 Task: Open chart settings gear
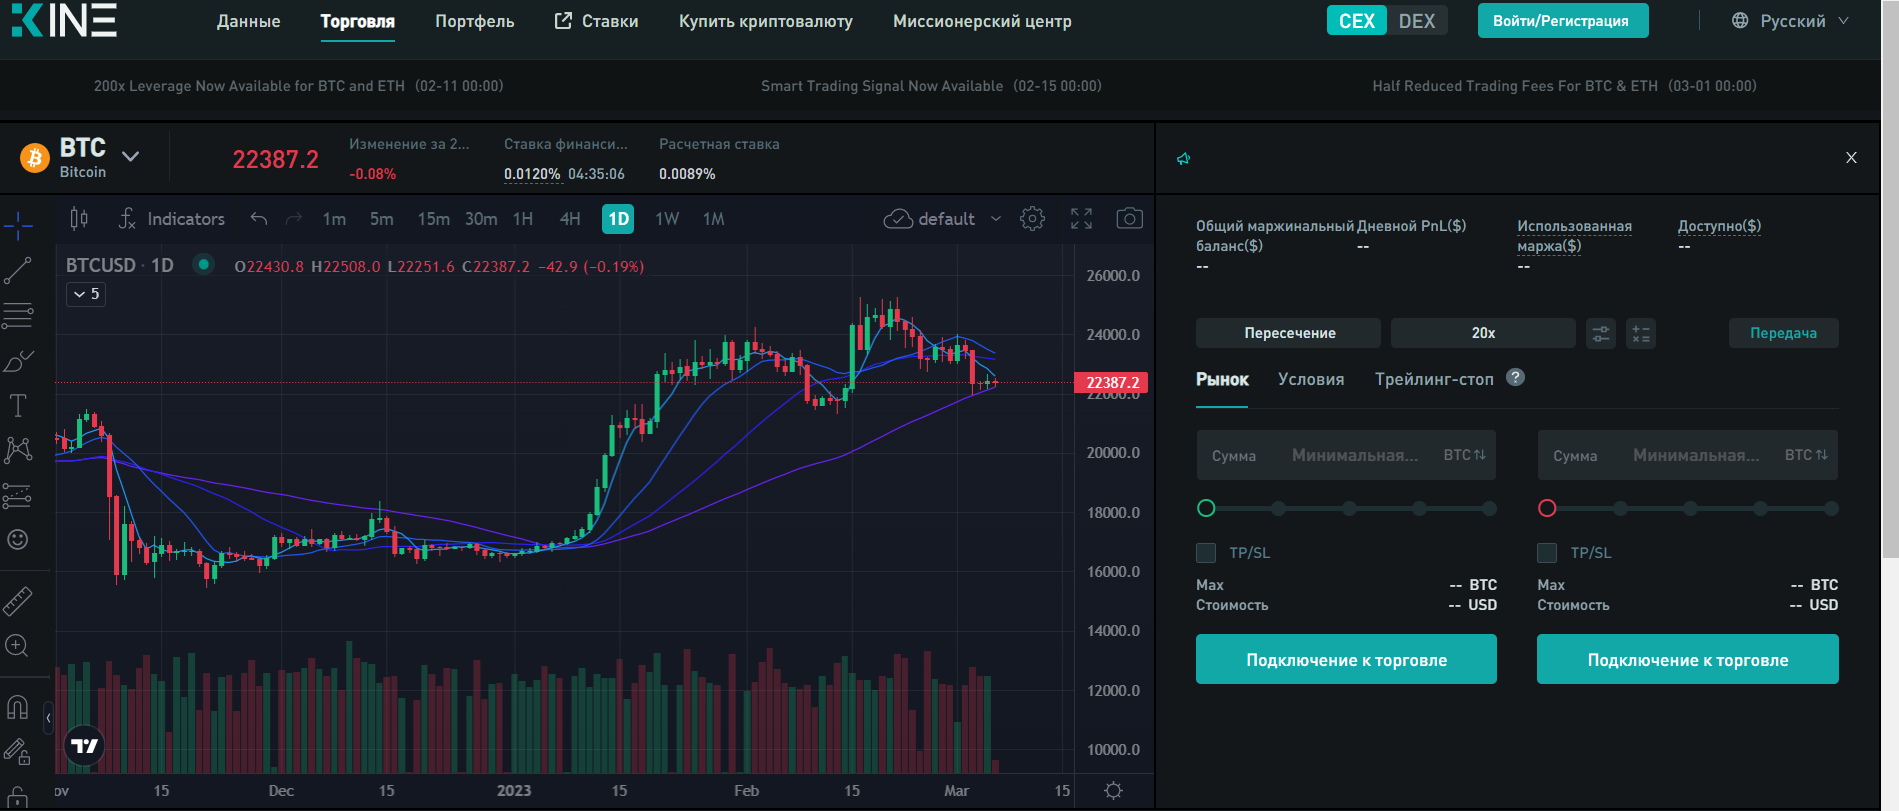click(1033, 219)
